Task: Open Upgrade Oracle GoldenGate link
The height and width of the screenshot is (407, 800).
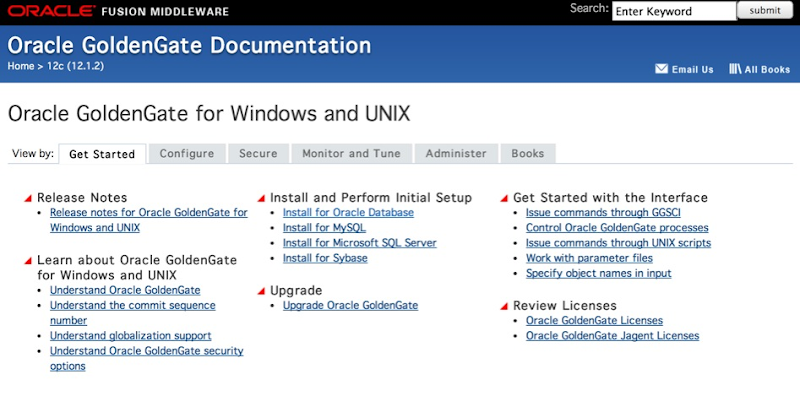Action: coord(350,305)
